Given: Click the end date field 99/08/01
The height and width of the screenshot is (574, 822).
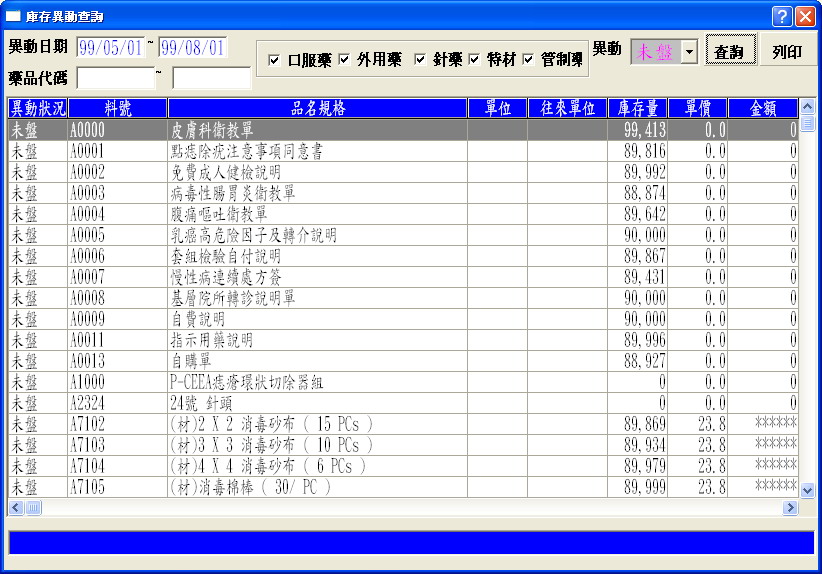Looking at the screenshot, I should (x=193, y=47).
